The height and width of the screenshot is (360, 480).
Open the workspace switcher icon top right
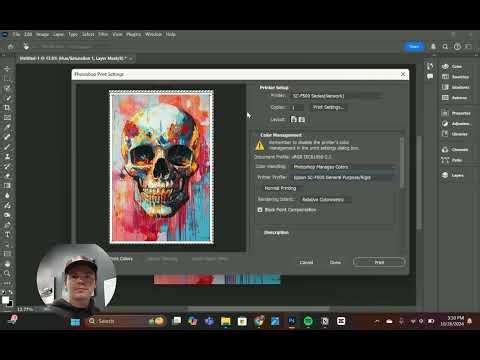point(469,47)
